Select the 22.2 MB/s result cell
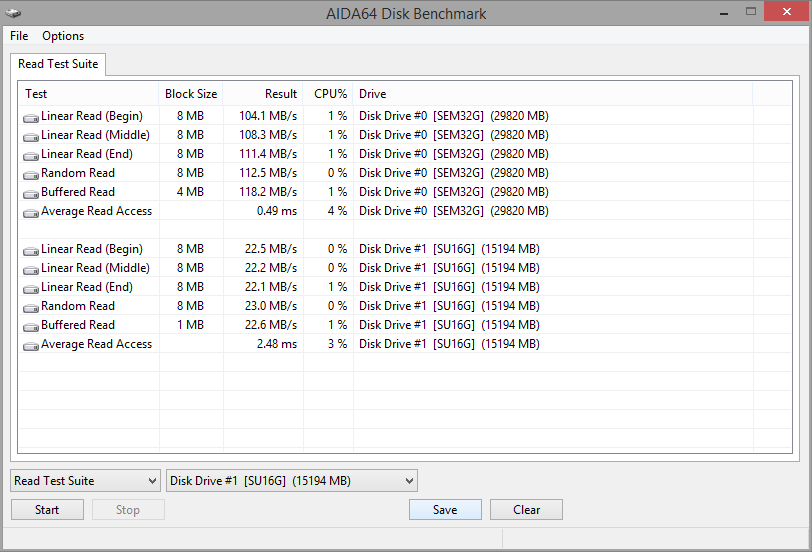The width and height of the screenshot is (812, 552). [271, 268]
